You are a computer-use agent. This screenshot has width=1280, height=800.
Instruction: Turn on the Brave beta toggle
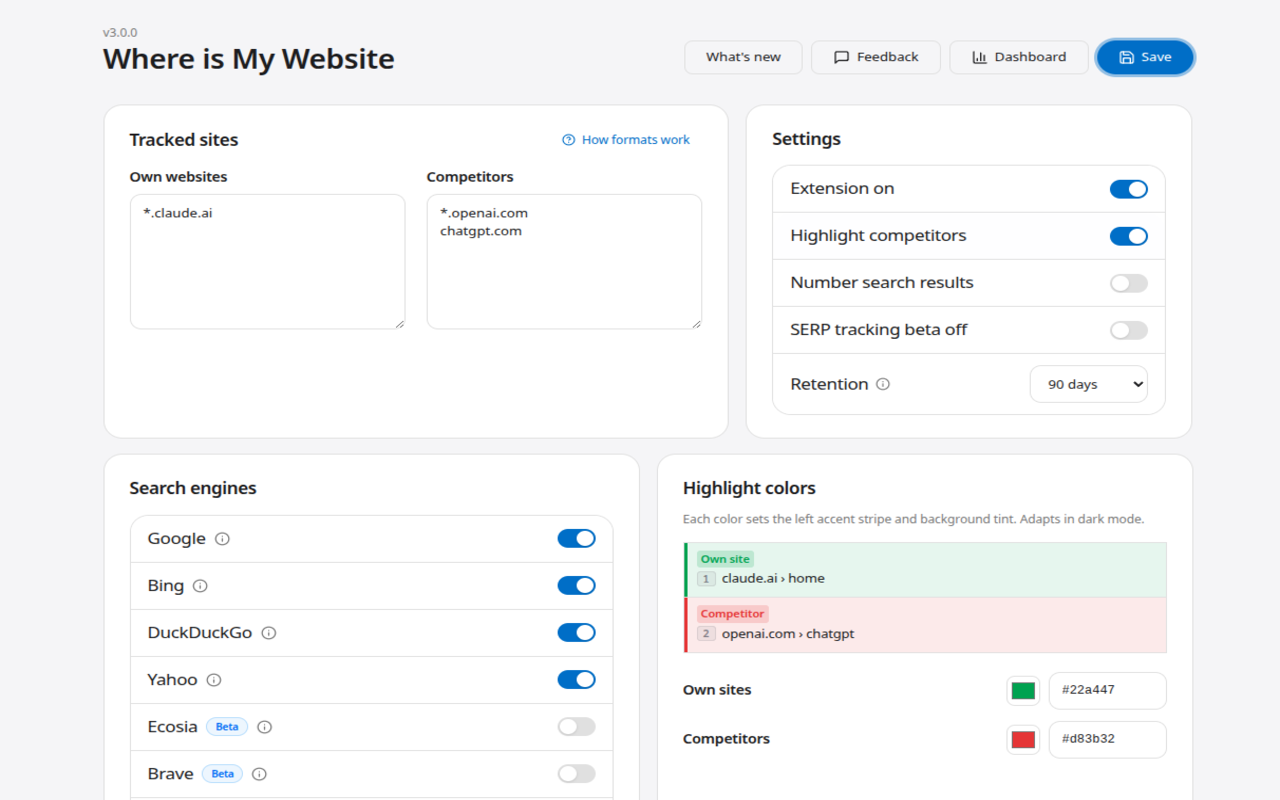[577, 774]
